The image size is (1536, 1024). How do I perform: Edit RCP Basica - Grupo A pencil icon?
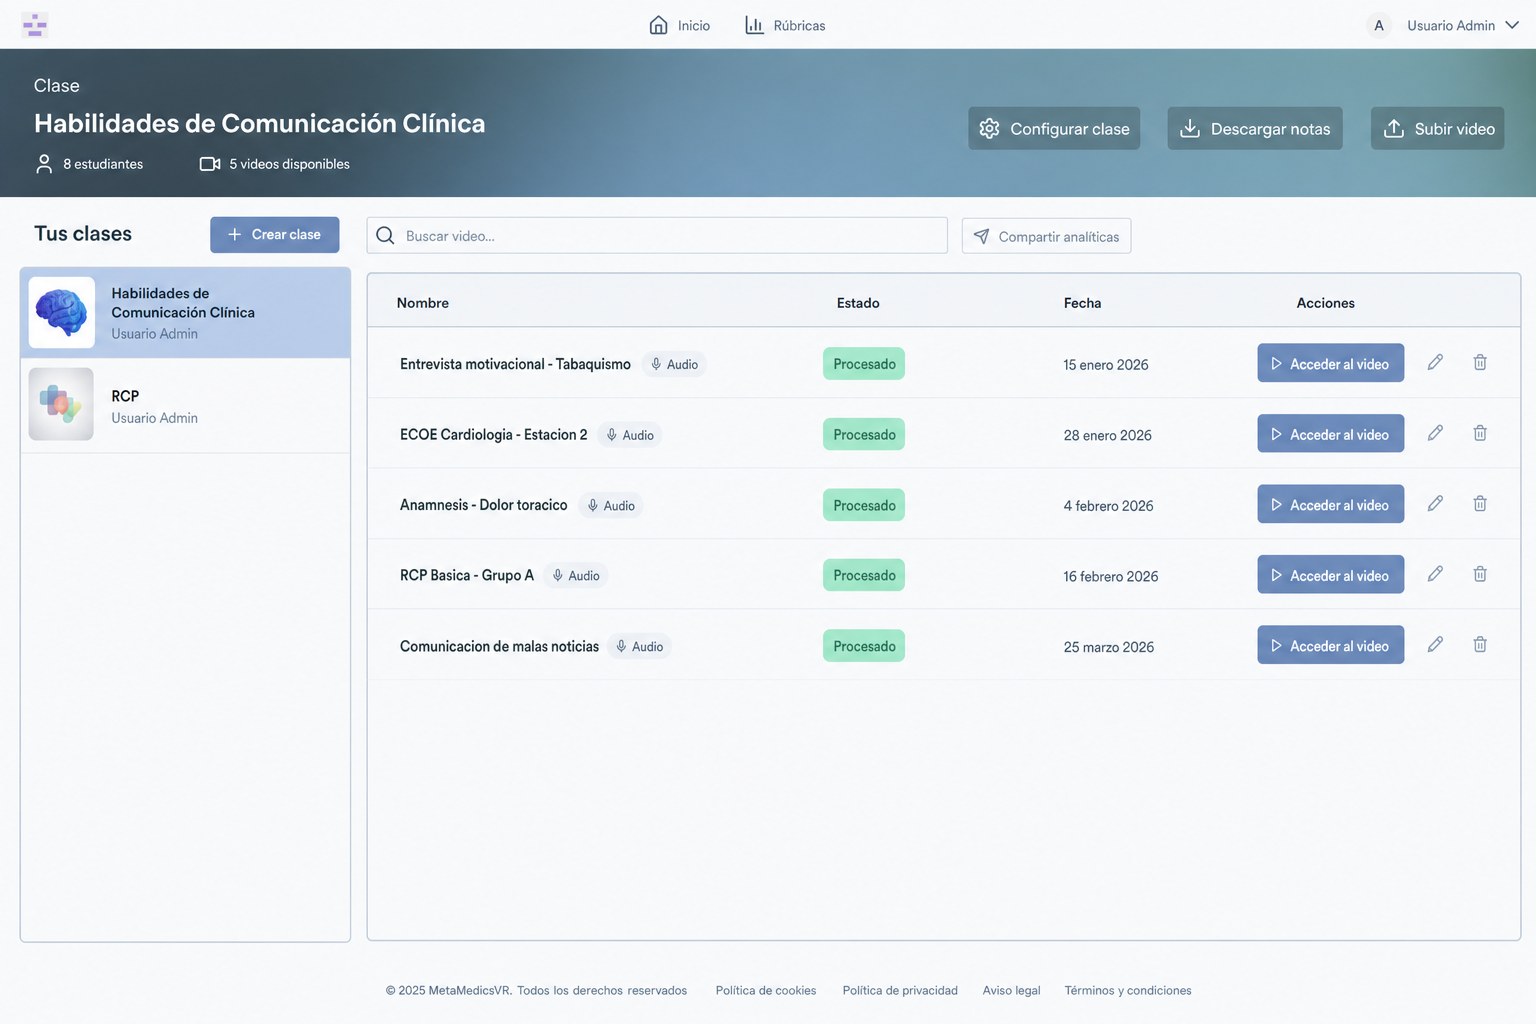(1435, 574)
